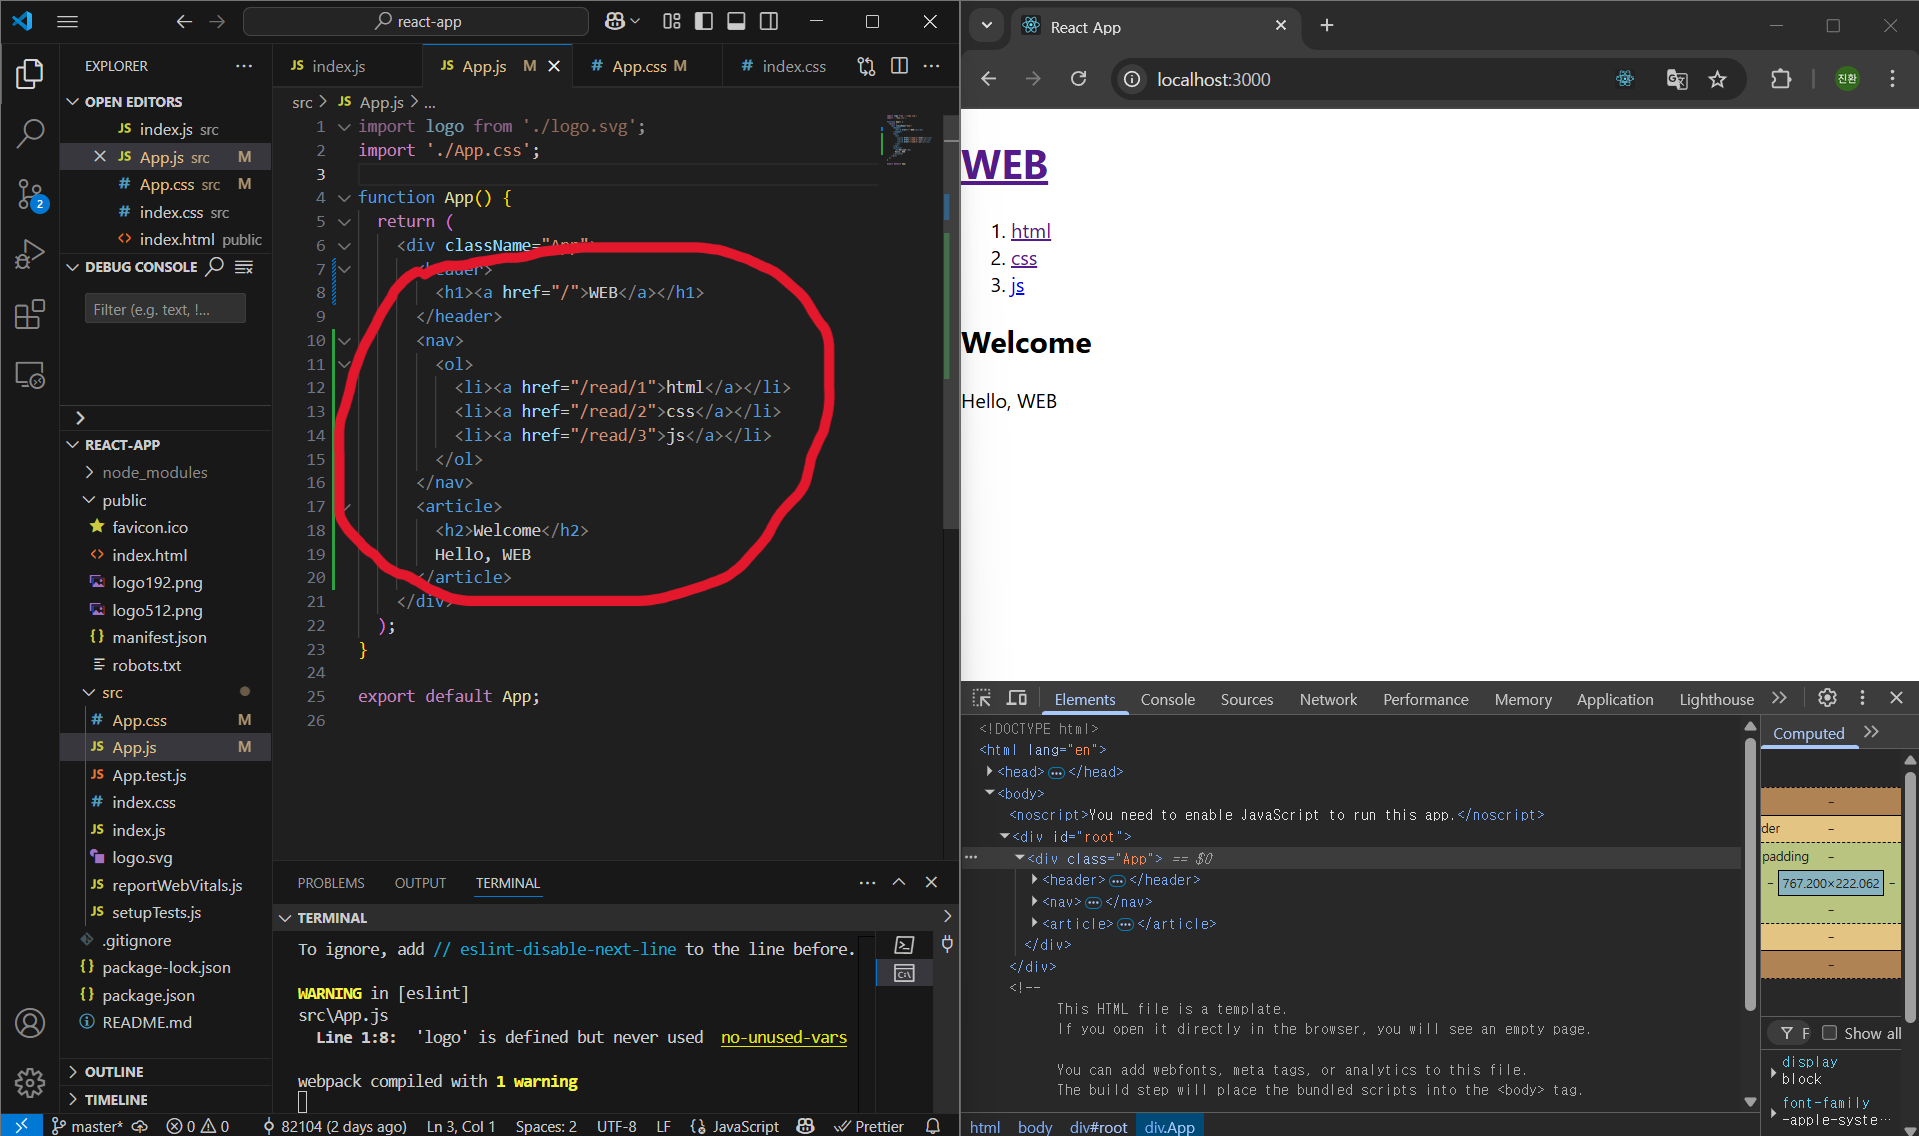Bookmark this page with star icon
Viewport: 1919px width, 1136px height.
[x=1717, y=79]
